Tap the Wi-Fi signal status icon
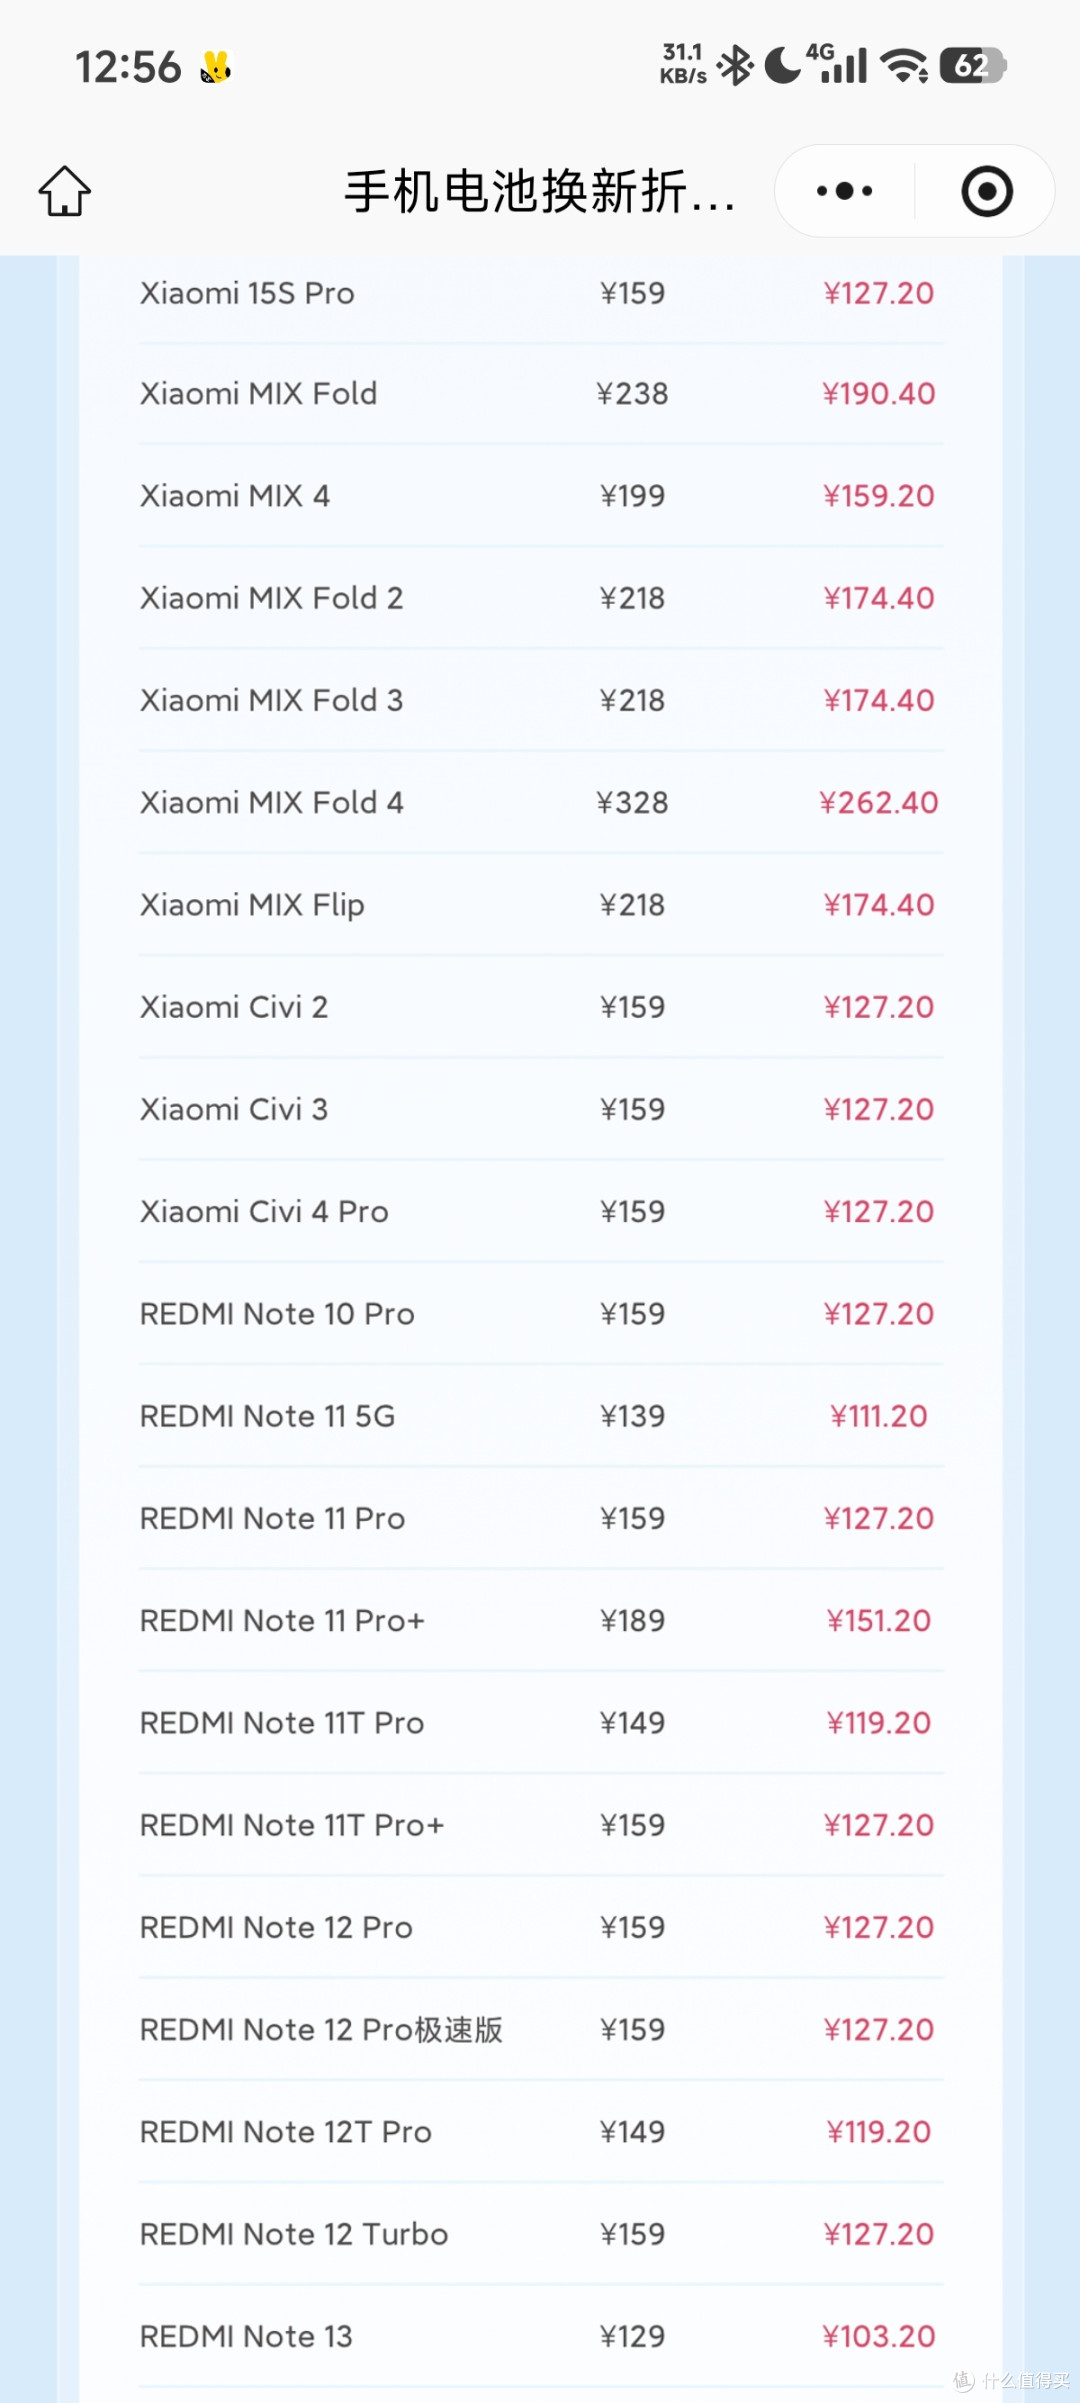Viewport: 1080px width, 2403px height. (904, 66)
